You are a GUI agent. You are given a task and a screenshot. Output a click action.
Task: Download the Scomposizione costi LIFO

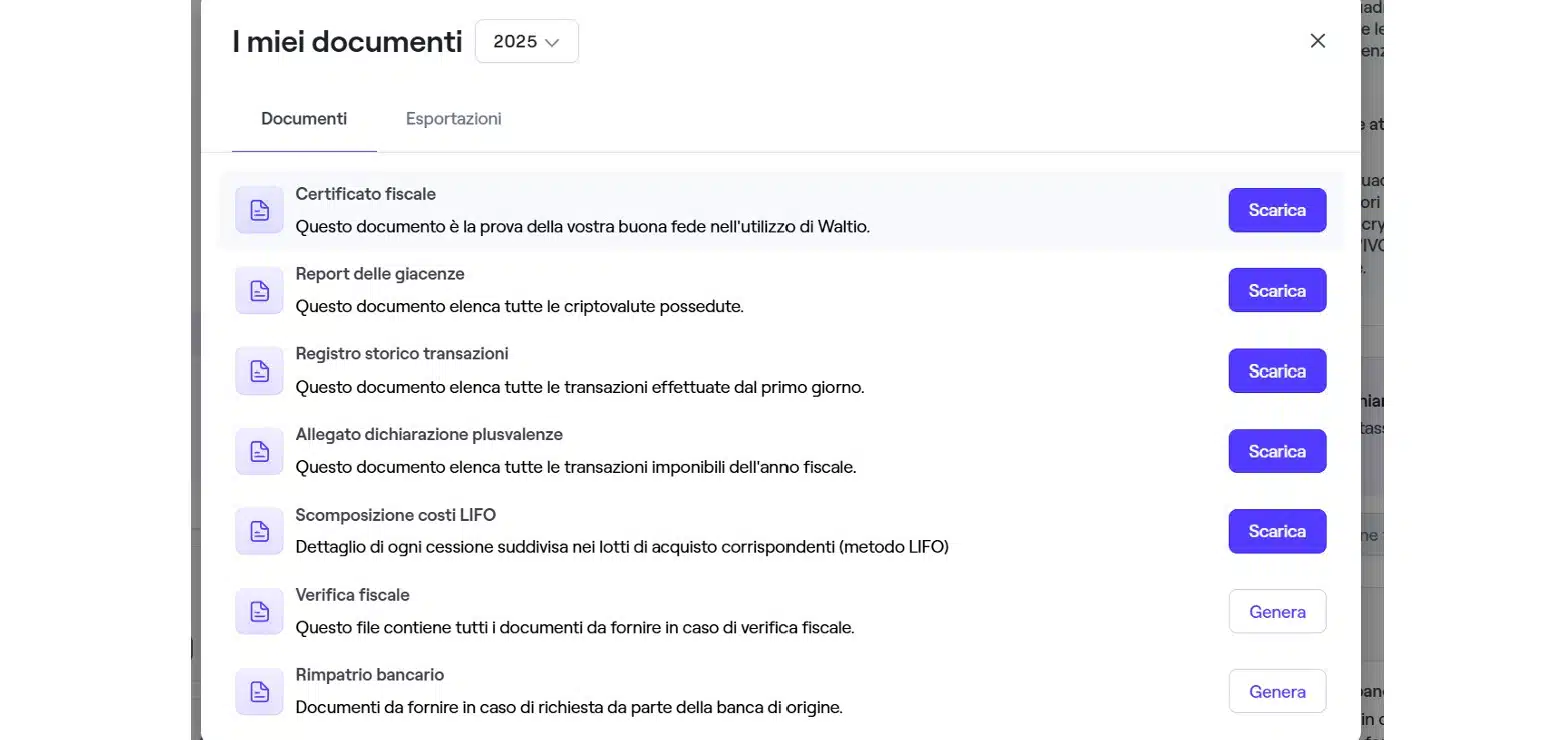(1277, 531)
